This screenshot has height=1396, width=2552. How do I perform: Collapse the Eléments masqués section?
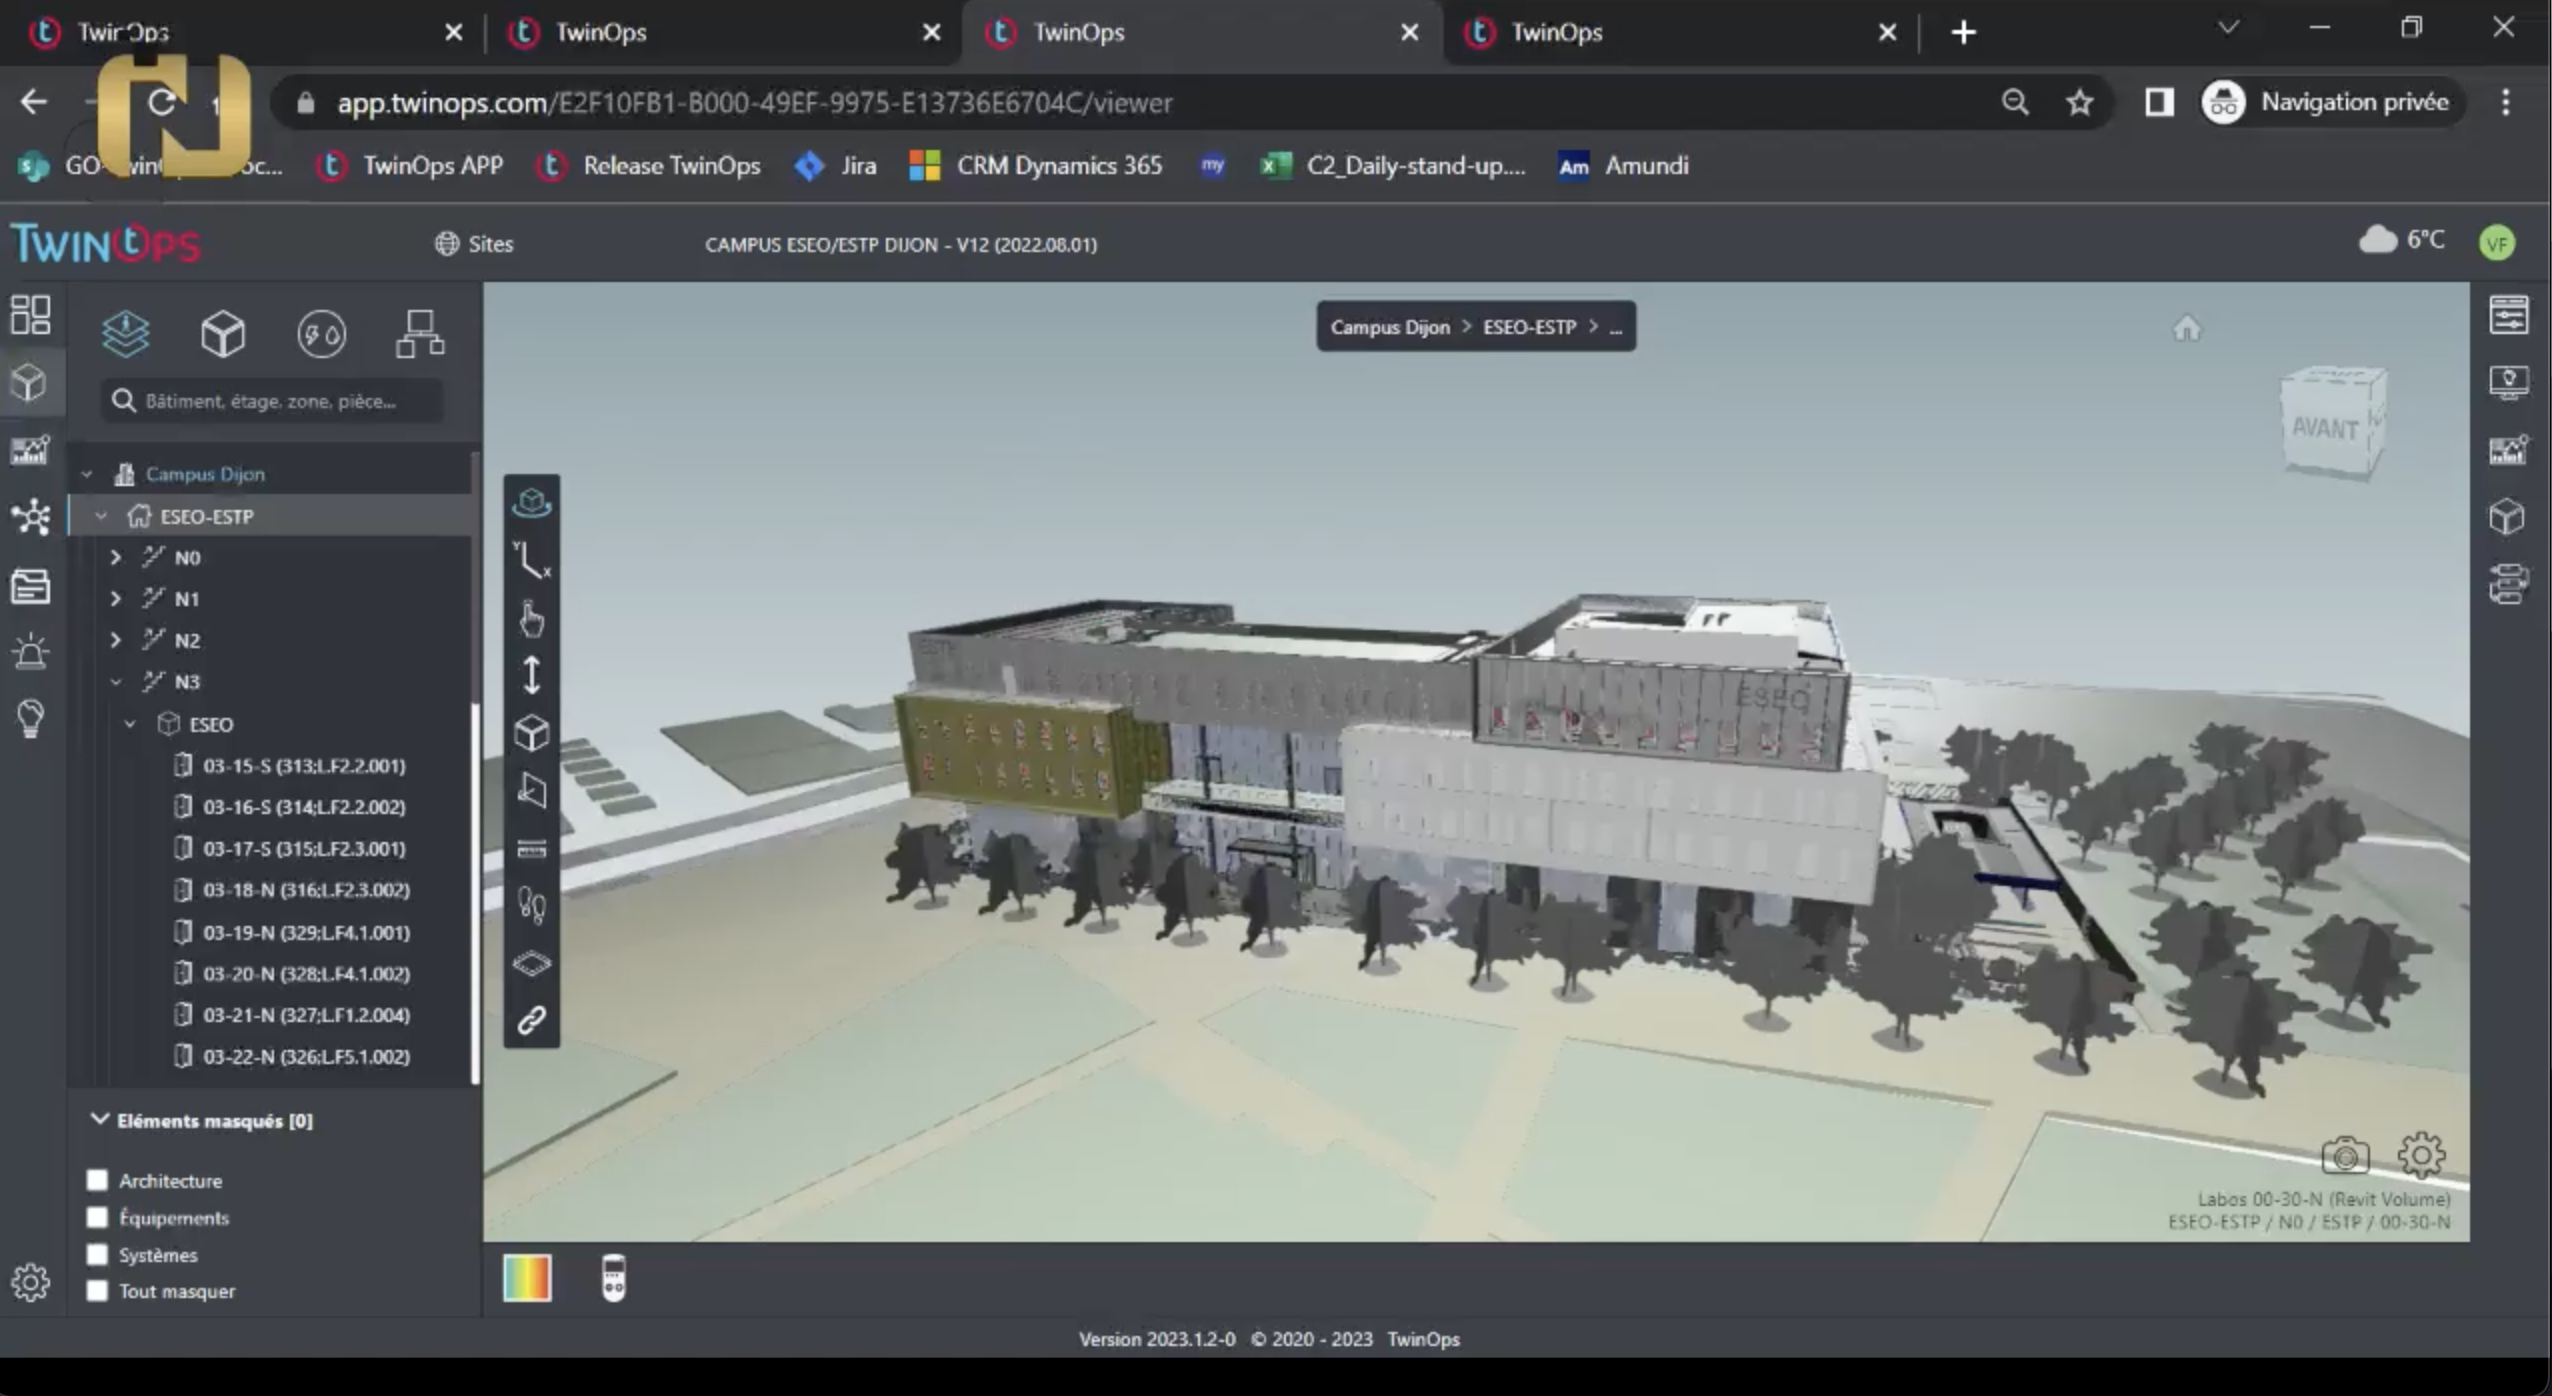pos(99,1119)
